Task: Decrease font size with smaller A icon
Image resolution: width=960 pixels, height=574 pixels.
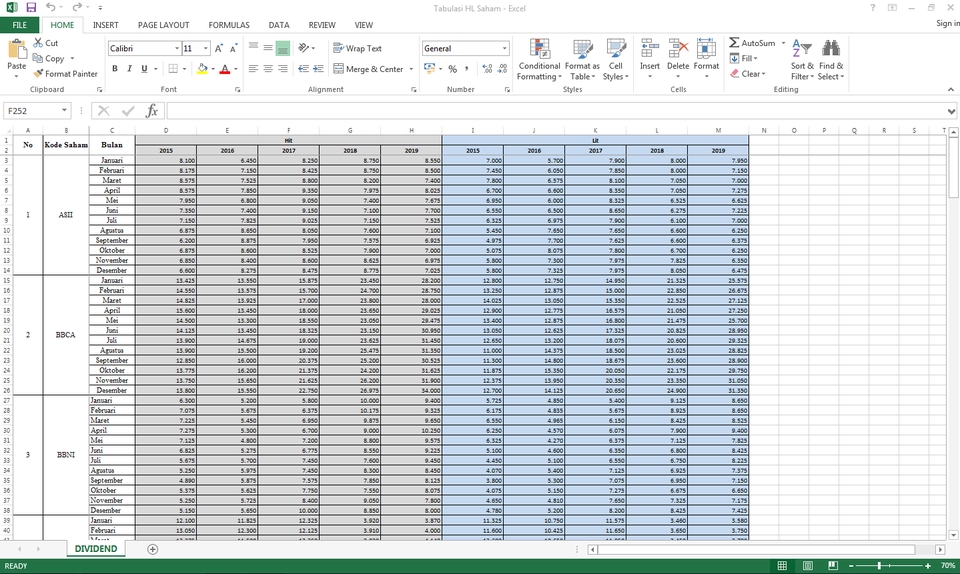Action: pos(233,48)
